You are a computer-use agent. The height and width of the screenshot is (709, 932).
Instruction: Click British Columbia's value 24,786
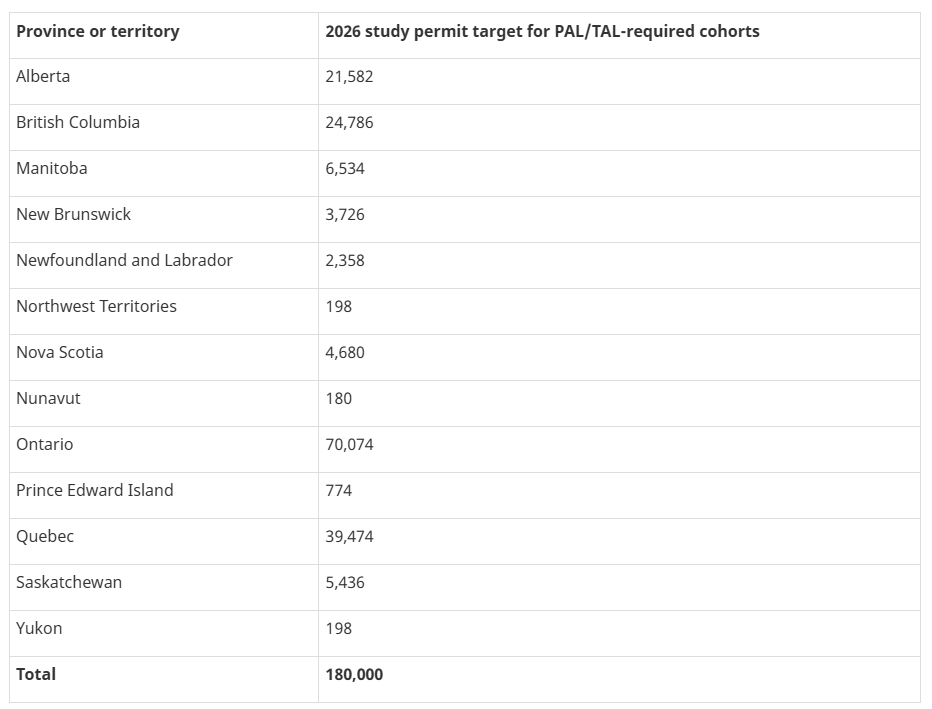(349, 122)
